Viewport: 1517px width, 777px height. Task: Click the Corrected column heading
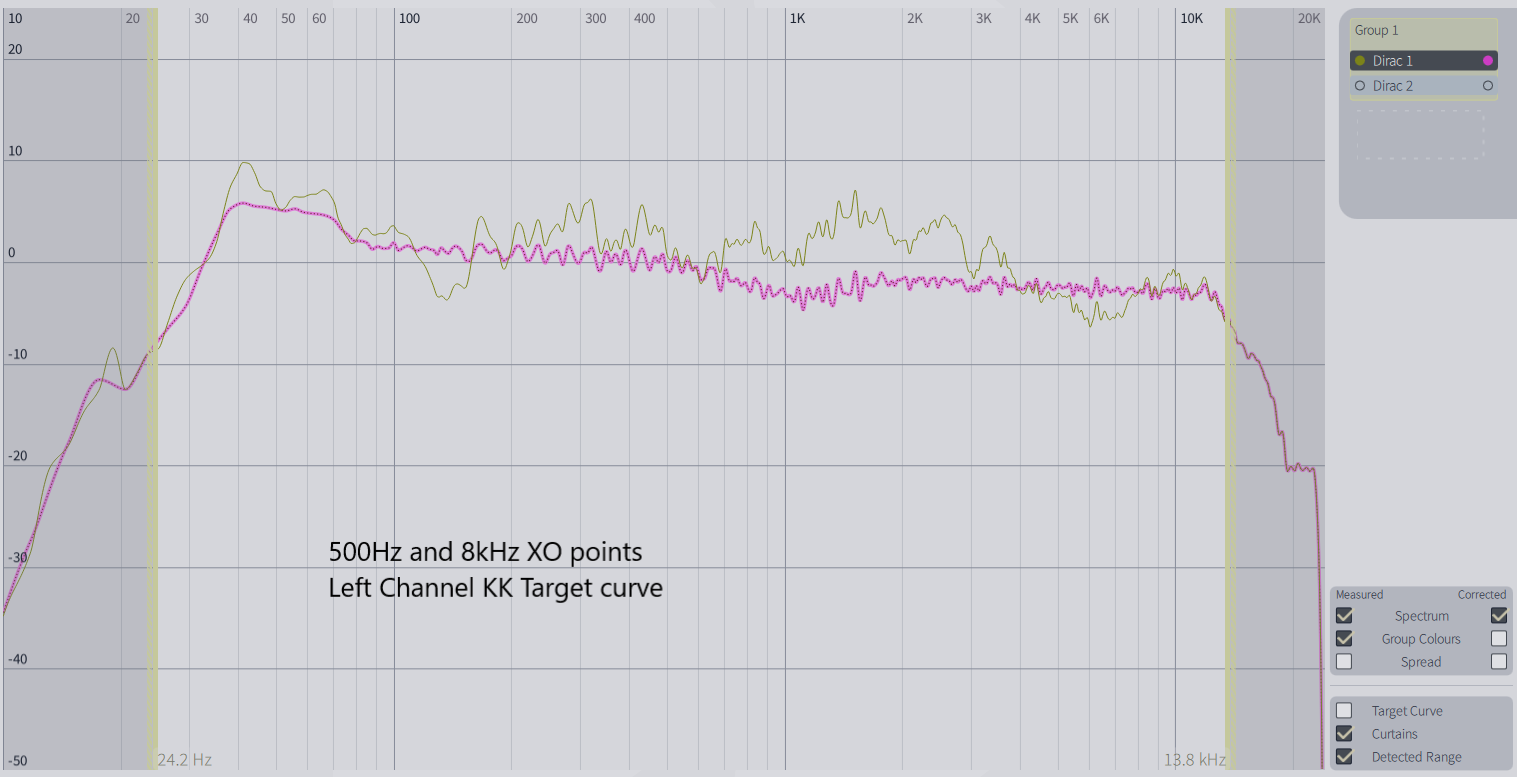pyautogui.click(x=1482, y=595)
